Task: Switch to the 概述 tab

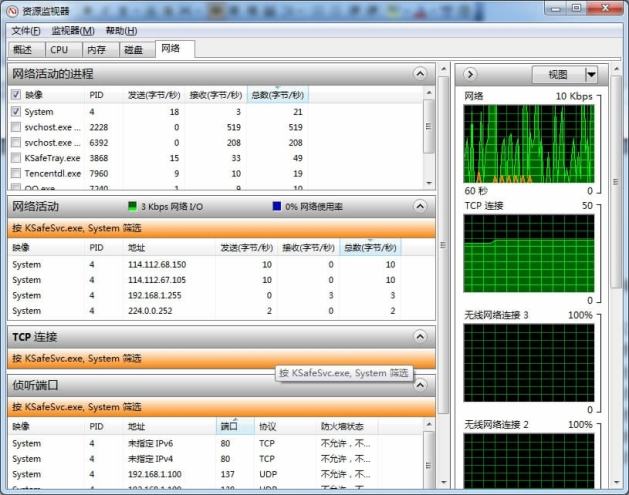Action: point(26,50)
